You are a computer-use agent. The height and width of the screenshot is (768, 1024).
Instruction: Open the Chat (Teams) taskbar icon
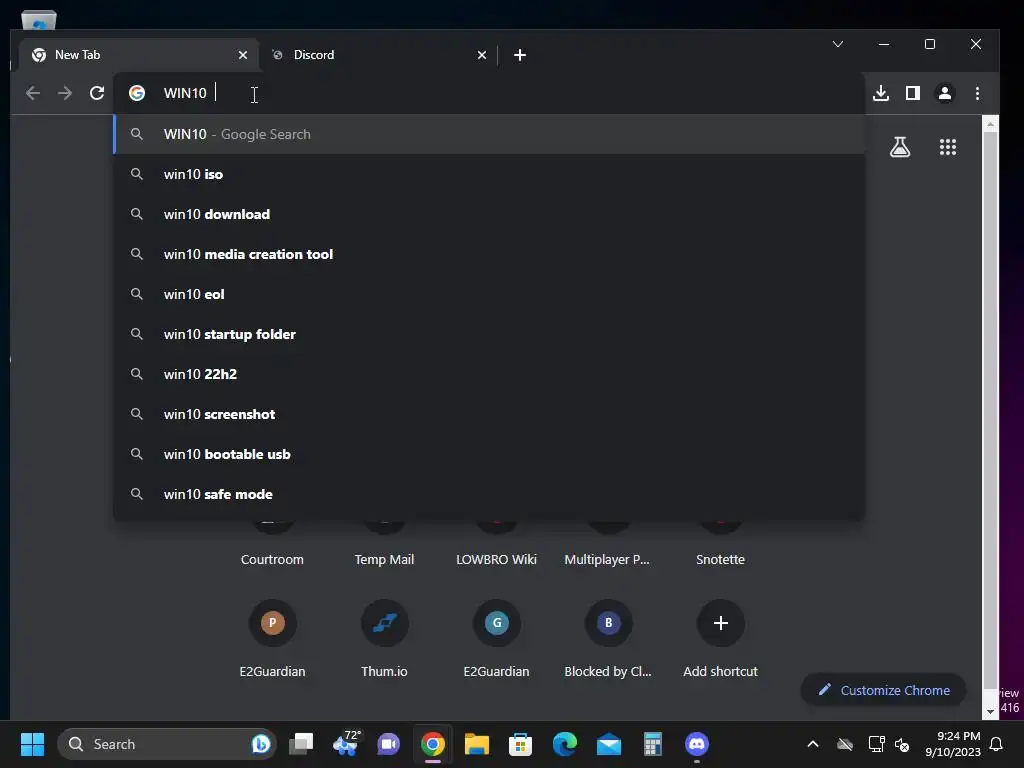(389, 744)
